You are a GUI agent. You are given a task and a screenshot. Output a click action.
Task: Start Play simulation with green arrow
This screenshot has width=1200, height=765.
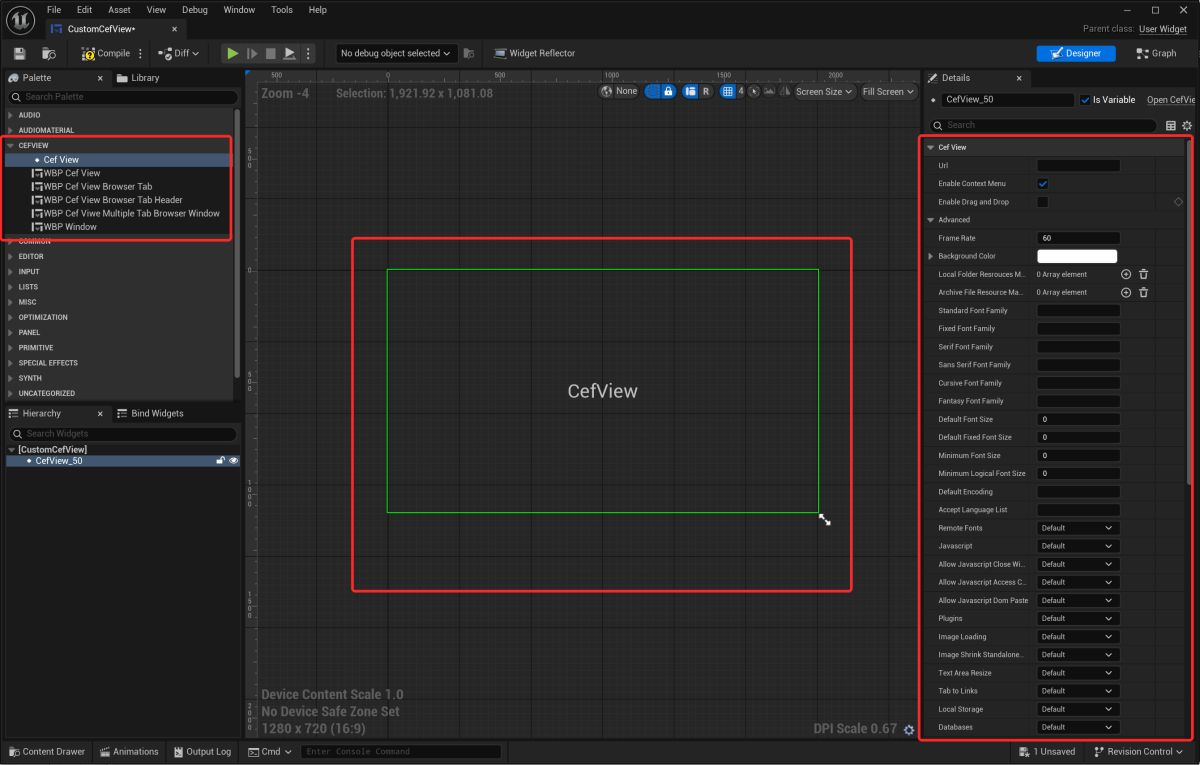pos(232,53)
